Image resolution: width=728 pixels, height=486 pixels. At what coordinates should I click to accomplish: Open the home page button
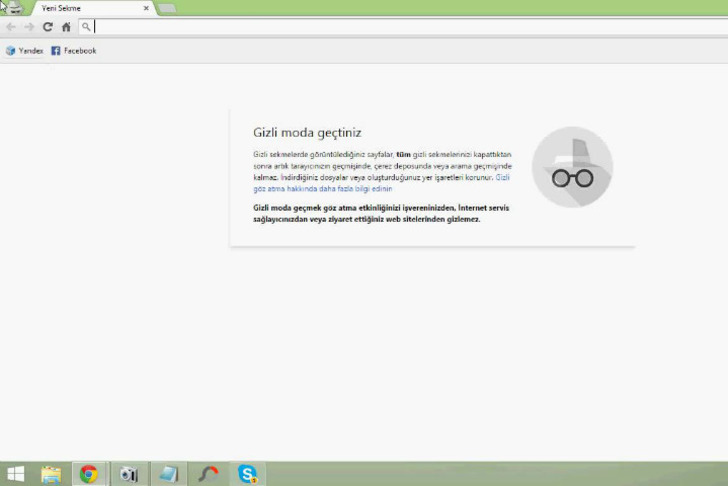(66, 27)
